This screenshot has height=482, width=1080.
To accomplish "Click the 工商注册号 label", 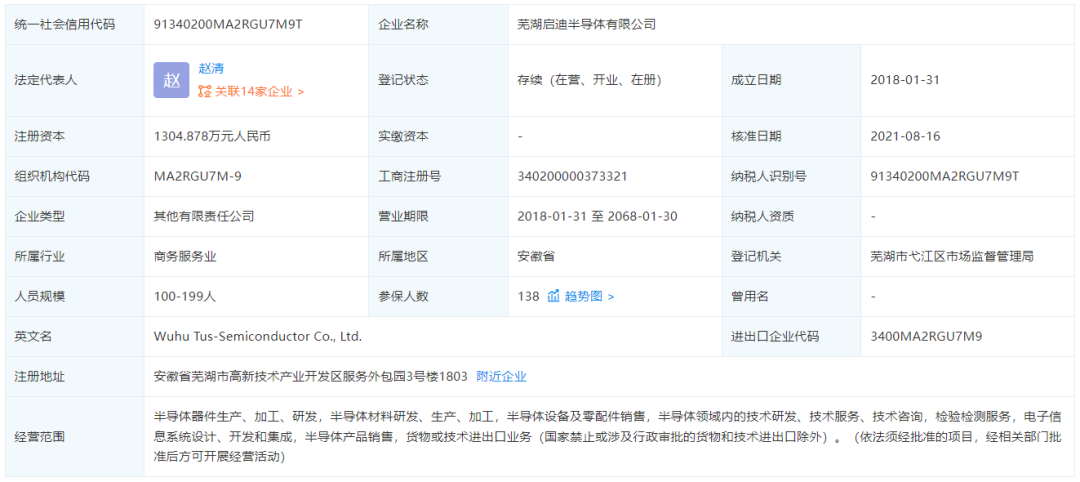I will (409, 176).
